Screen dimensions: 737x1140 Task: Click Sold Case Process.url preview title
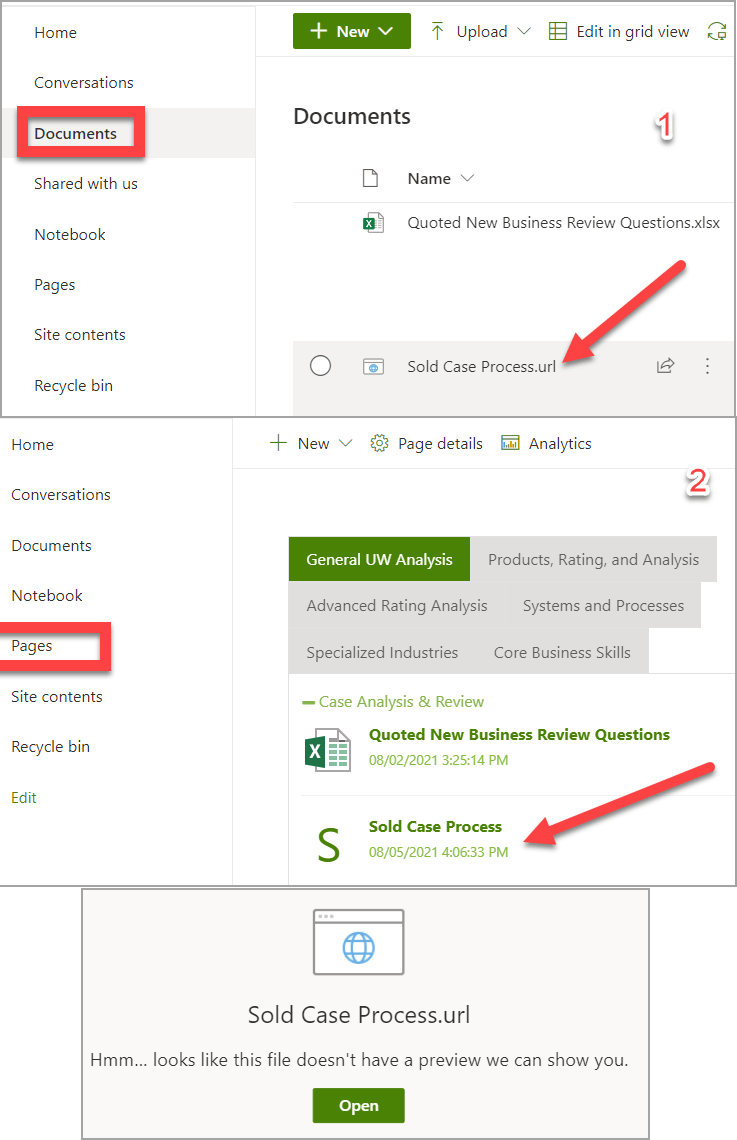[x=359, y=1015]
